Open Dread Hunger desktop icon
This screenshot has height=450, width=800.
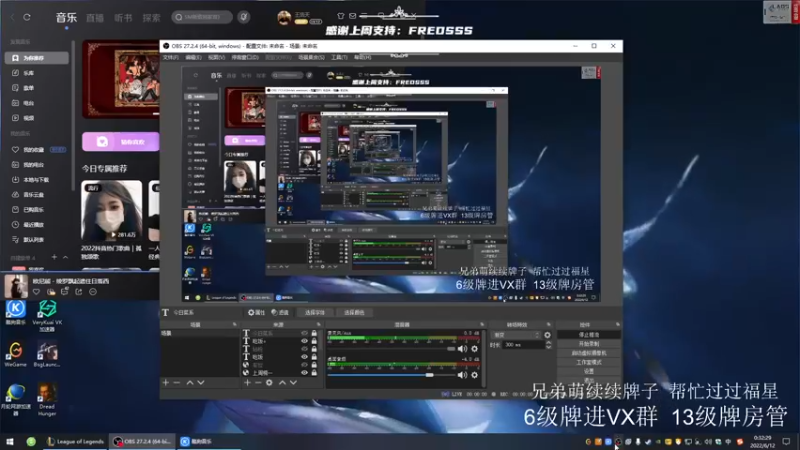(x=47, y=399)
